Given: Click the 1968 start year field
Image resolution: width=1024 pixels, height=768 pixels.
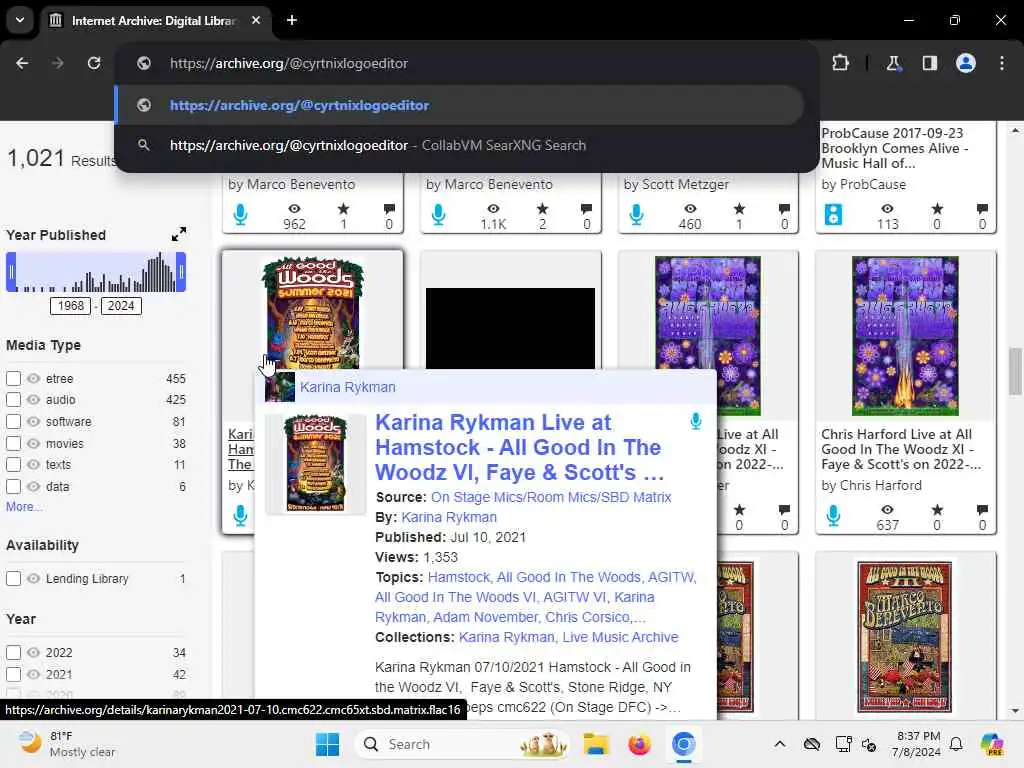Looking at the screenshot, I should (71, 306).
